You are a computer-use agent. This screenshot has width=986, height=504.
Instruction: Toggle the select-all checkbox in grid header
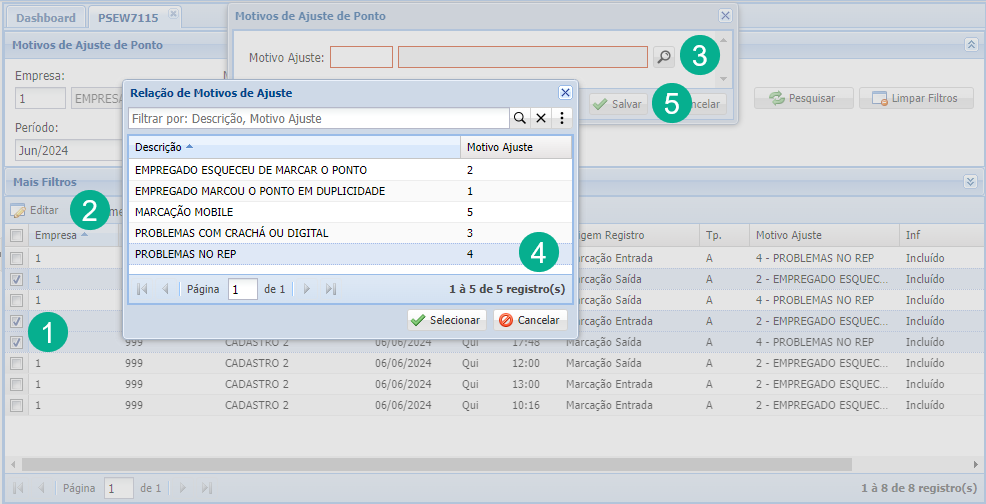(16, 236)
